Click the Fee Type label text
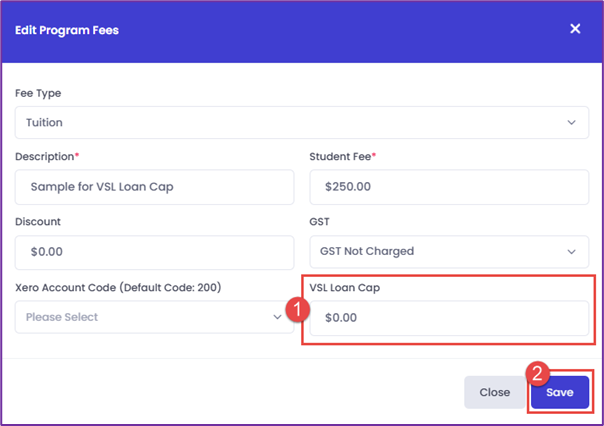The height and width of the screenshot is (426, 604). (38, 93)
